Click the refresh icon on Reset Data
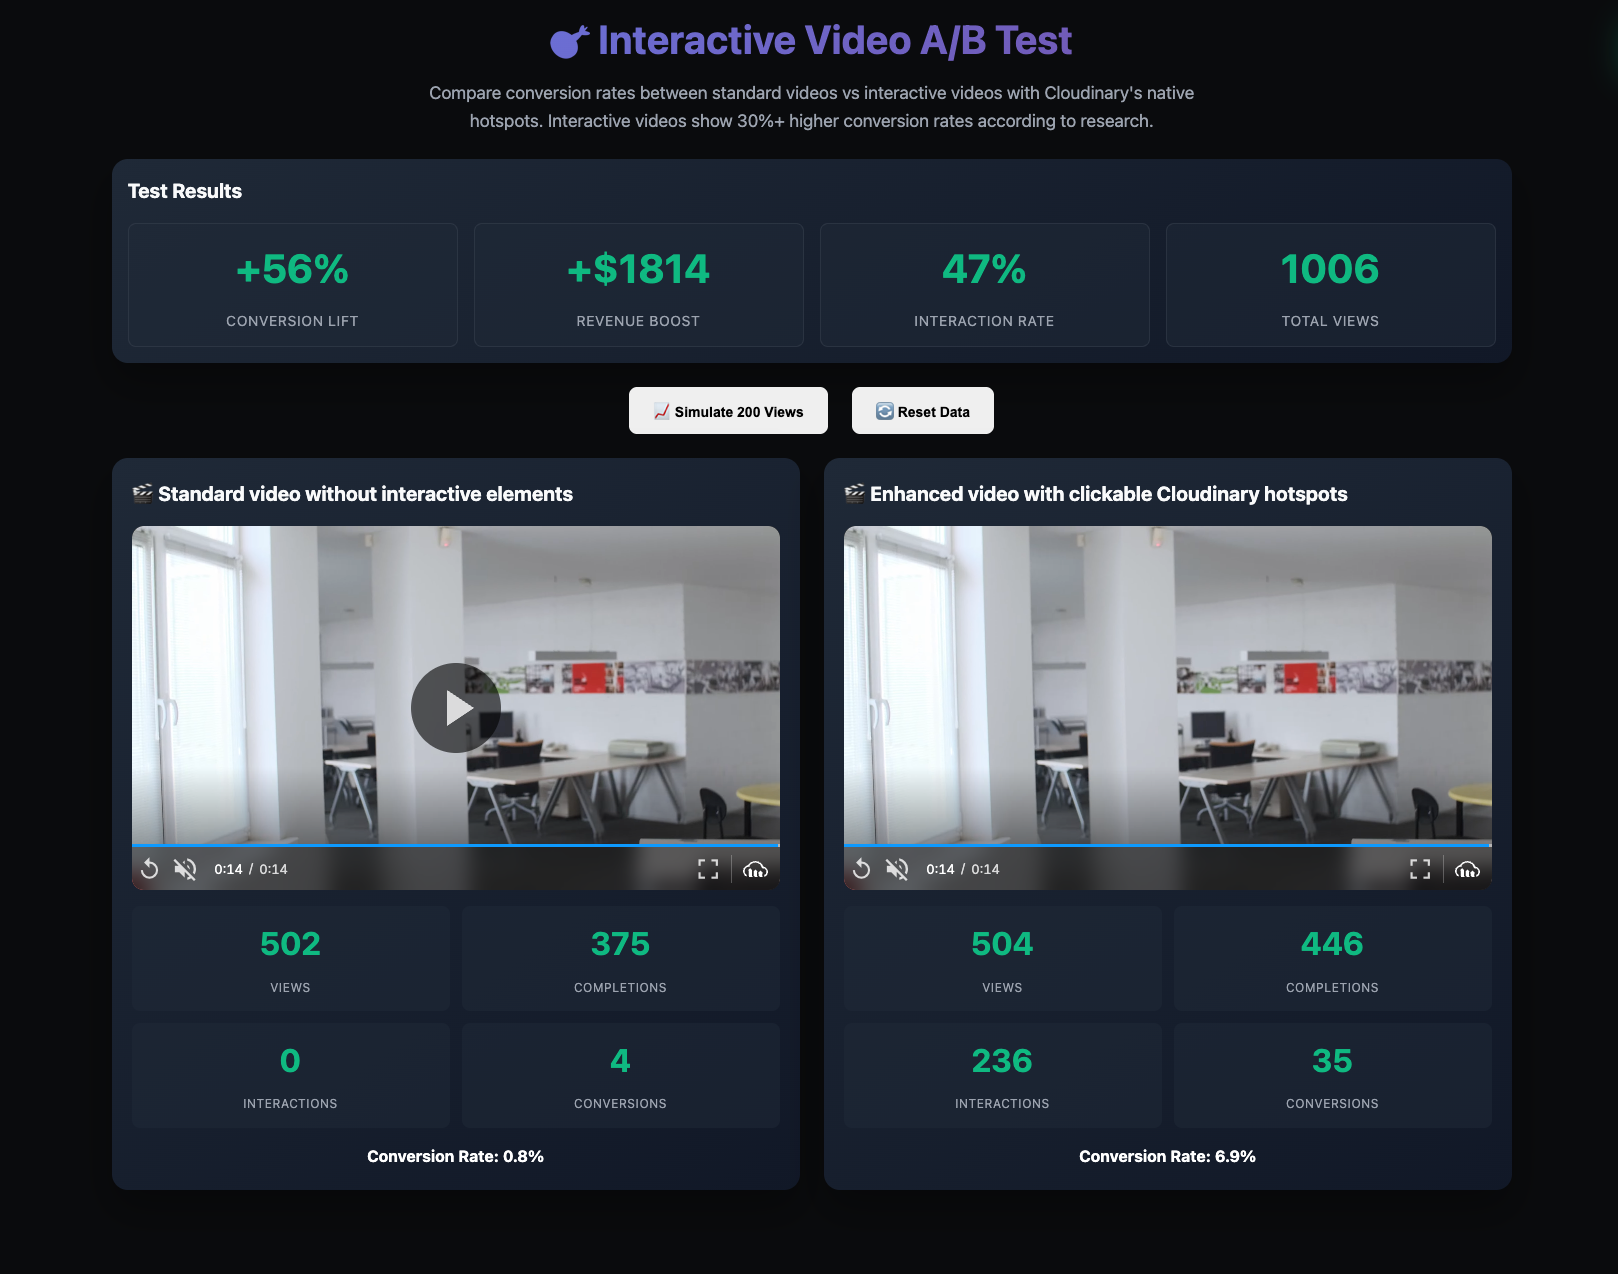1618x1274 pixels. (884, 410)
